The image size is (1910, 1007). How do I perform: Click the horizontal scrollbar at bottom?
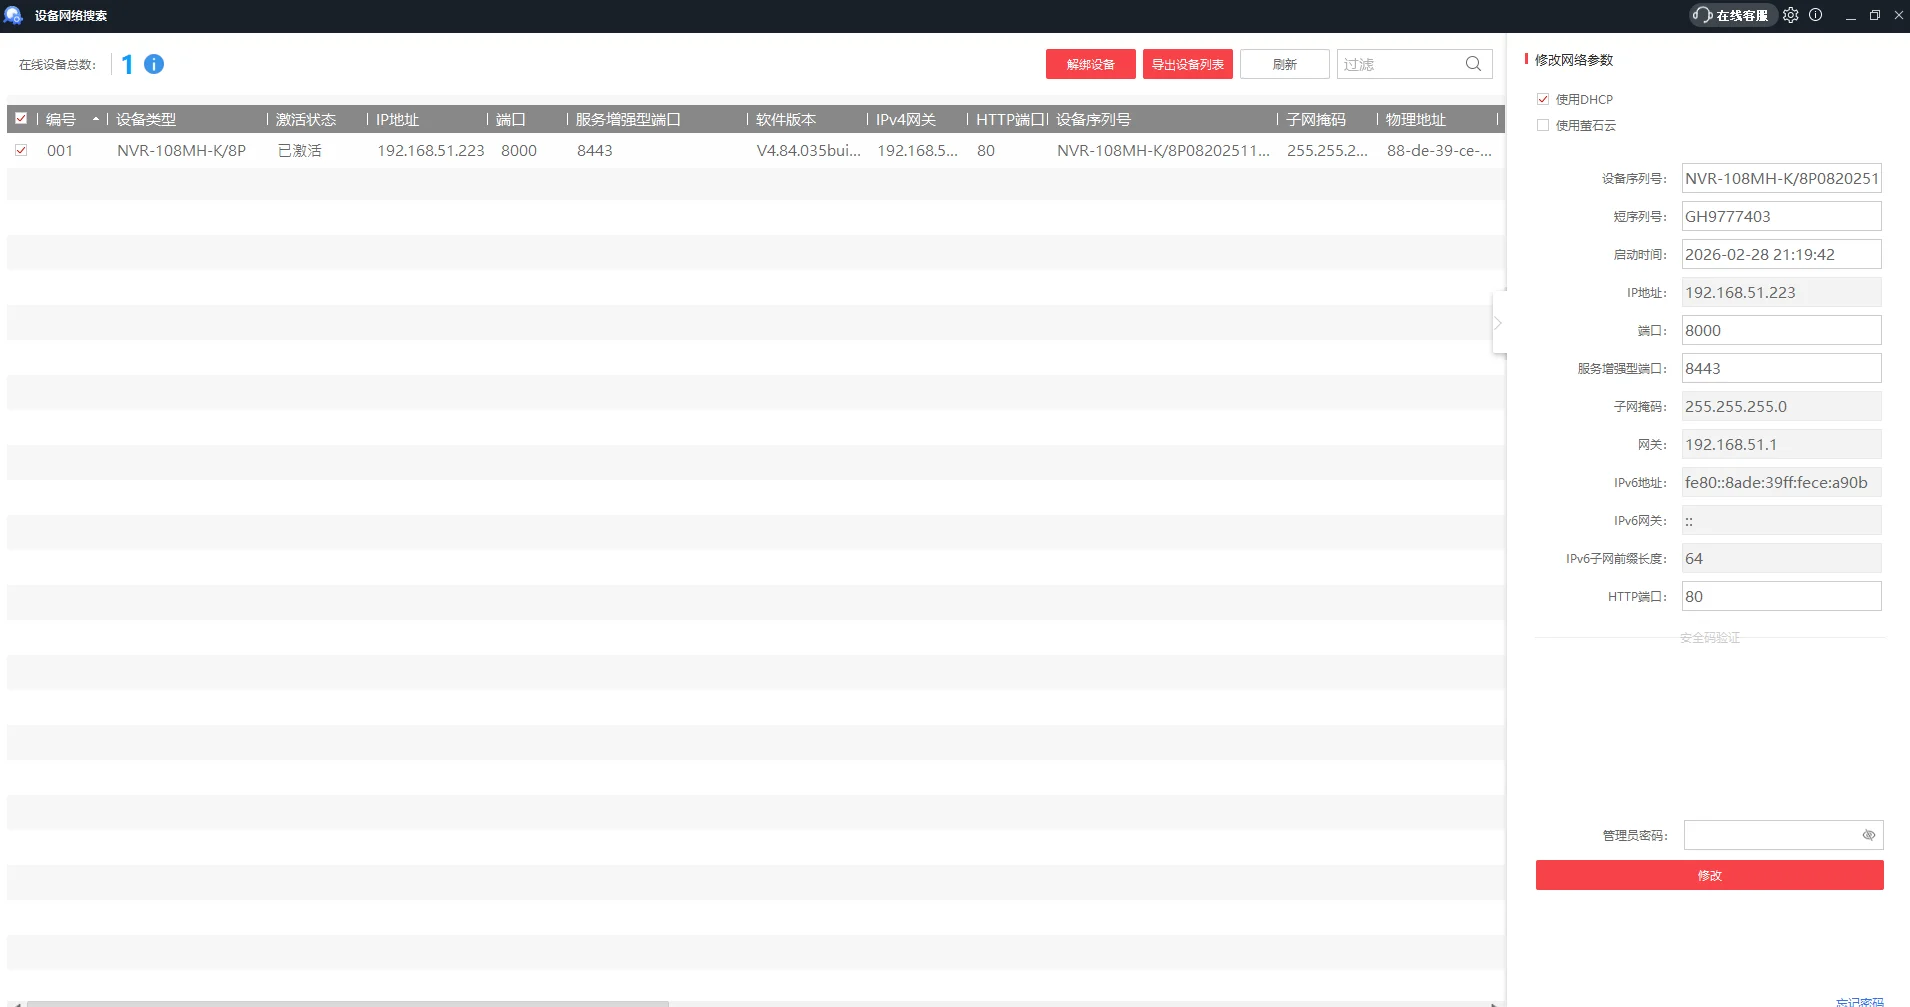(x=347, y=1002)
